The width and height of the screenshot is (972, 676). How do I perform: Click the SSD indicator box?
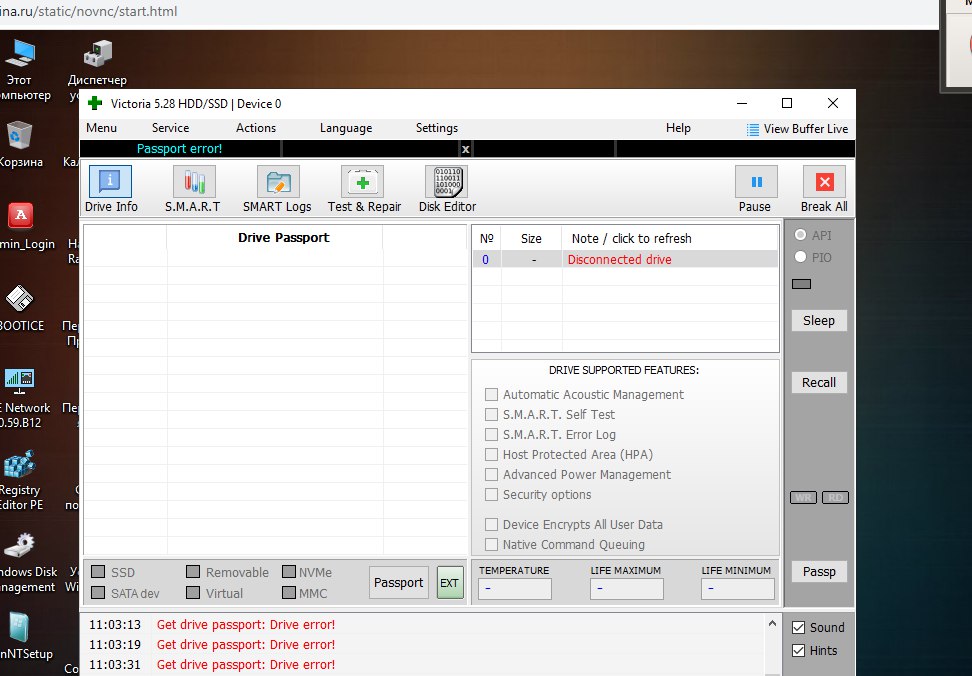pos(98,571)
